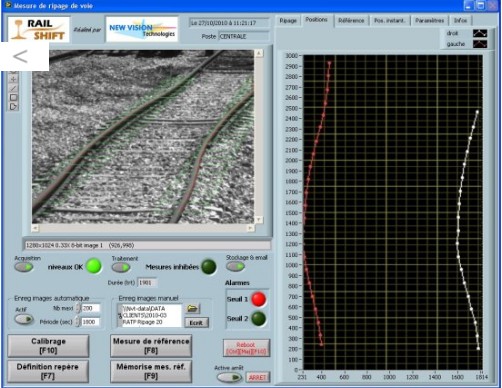
Task: Switch to the Ripage tab
Action: pyautogui.click(x=288, y=21)
